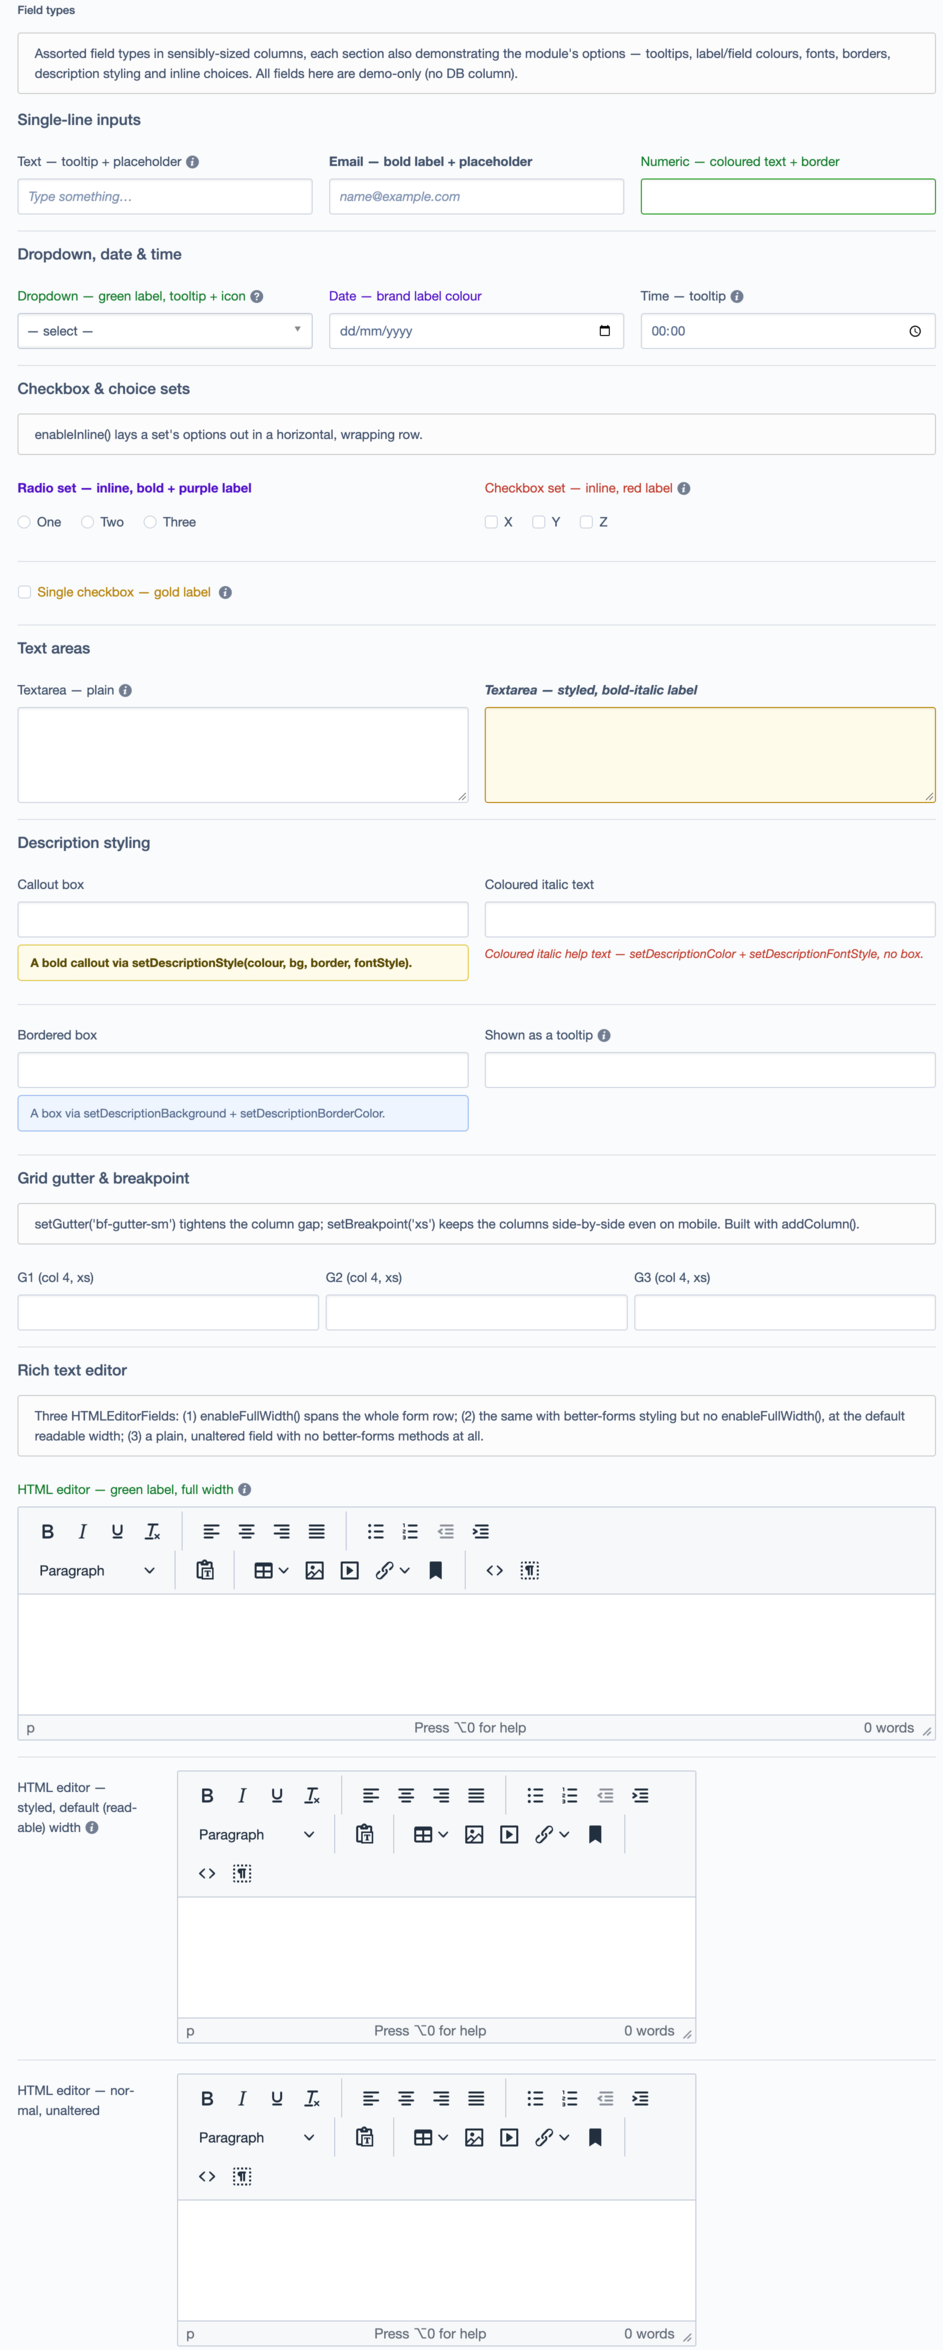Align center in the styled default-width editor
Screen dimensions: 943x2350
tap(405, 1795)
